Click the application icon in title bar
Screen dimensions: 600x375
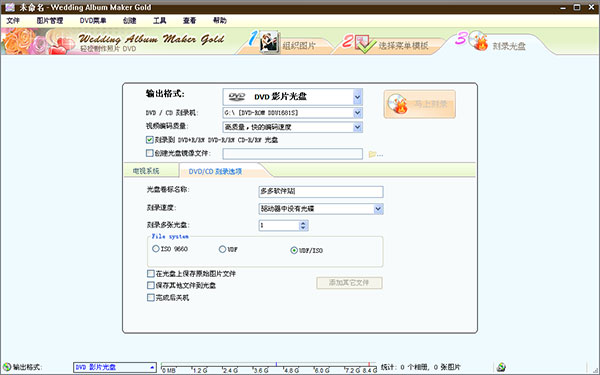click(x=10, y=7)
